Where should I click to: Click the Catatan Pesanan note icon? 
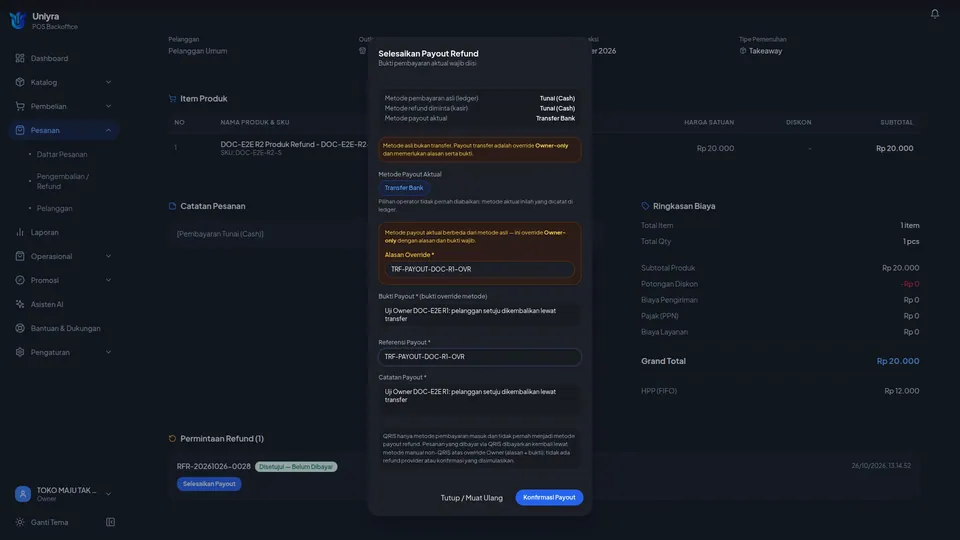click(x=172, y=206)
